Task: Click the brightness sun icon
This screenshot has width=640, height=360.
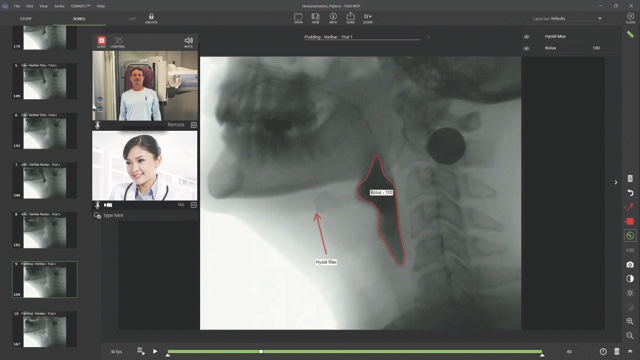Action: point(630,293)
